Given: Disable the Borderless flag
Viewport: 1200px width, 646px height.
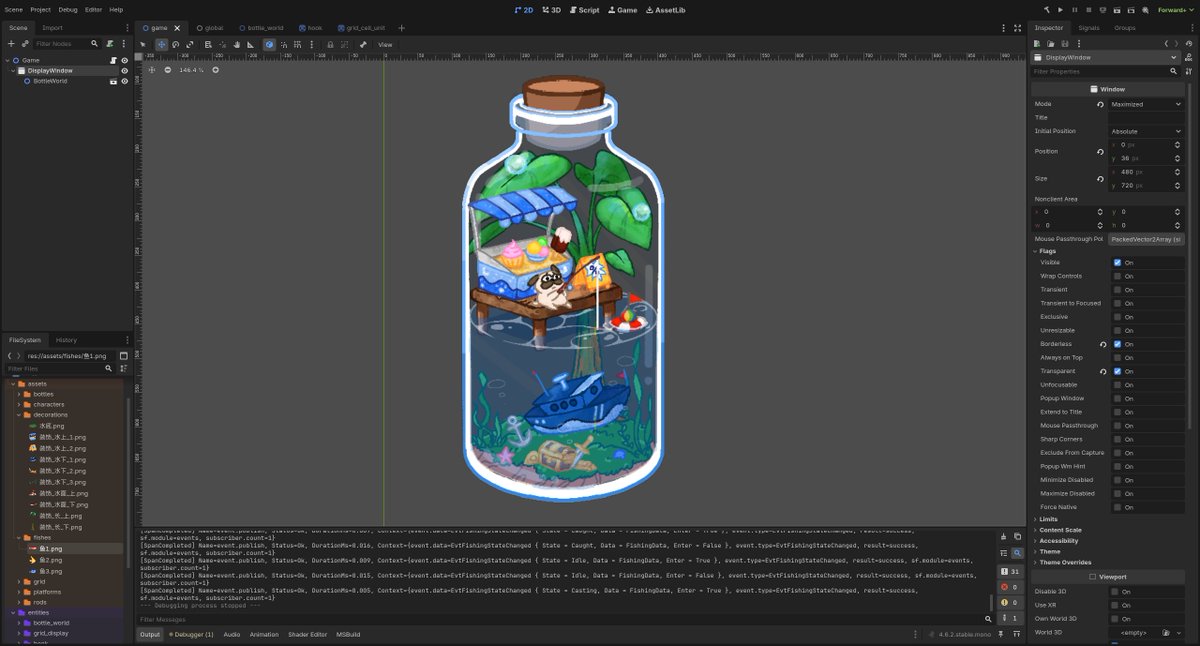Looking at the screenshot, I should coord(1118,344).
